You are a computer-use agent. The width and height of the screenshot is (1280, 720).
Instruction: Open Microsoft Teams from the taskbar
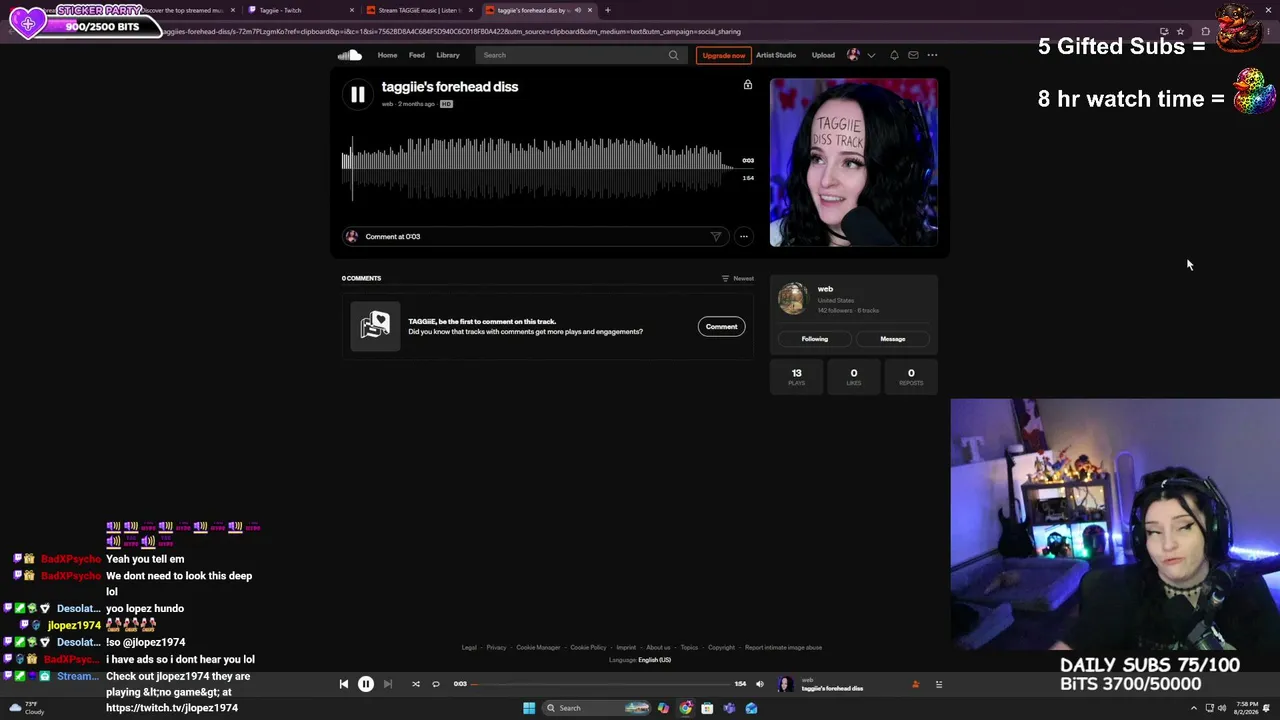[729, 708]
